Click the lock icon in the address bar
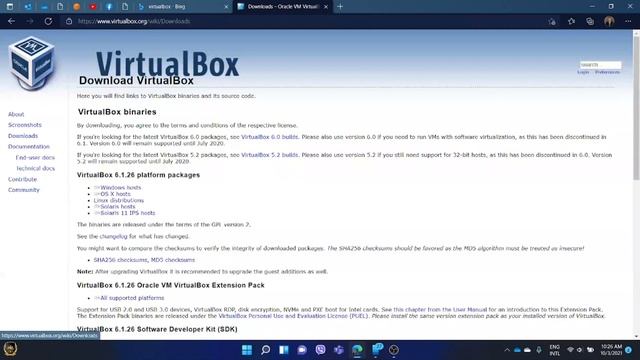640x360 pixels. (x=69, y=21)
